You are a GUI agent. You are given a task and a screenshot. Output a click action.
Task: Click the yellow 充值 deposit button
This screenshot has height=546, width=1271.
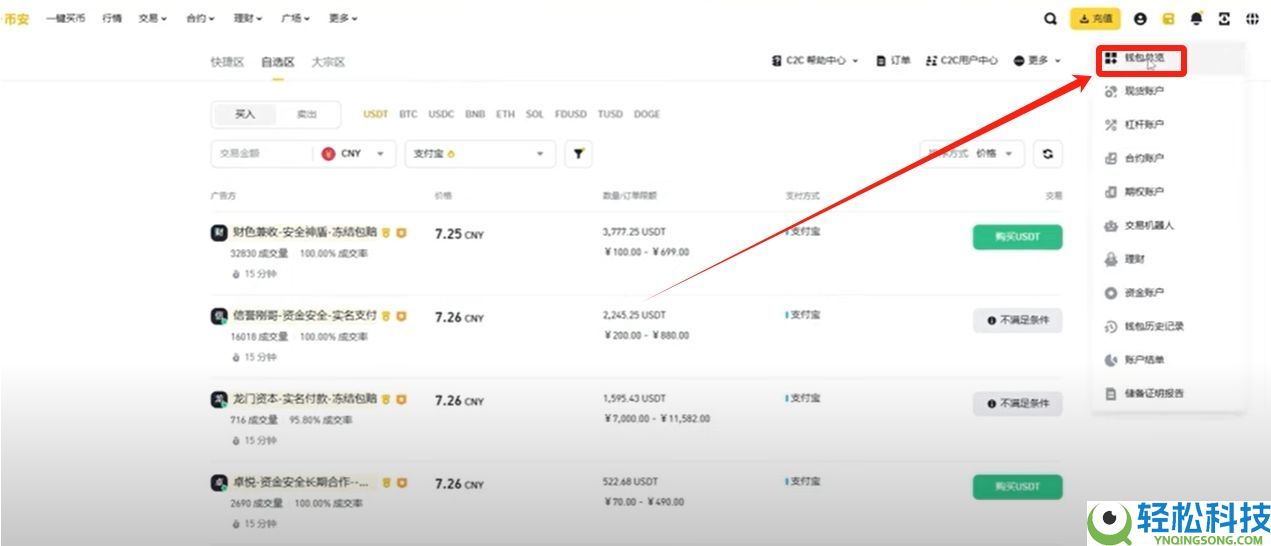pos(1095,18)
